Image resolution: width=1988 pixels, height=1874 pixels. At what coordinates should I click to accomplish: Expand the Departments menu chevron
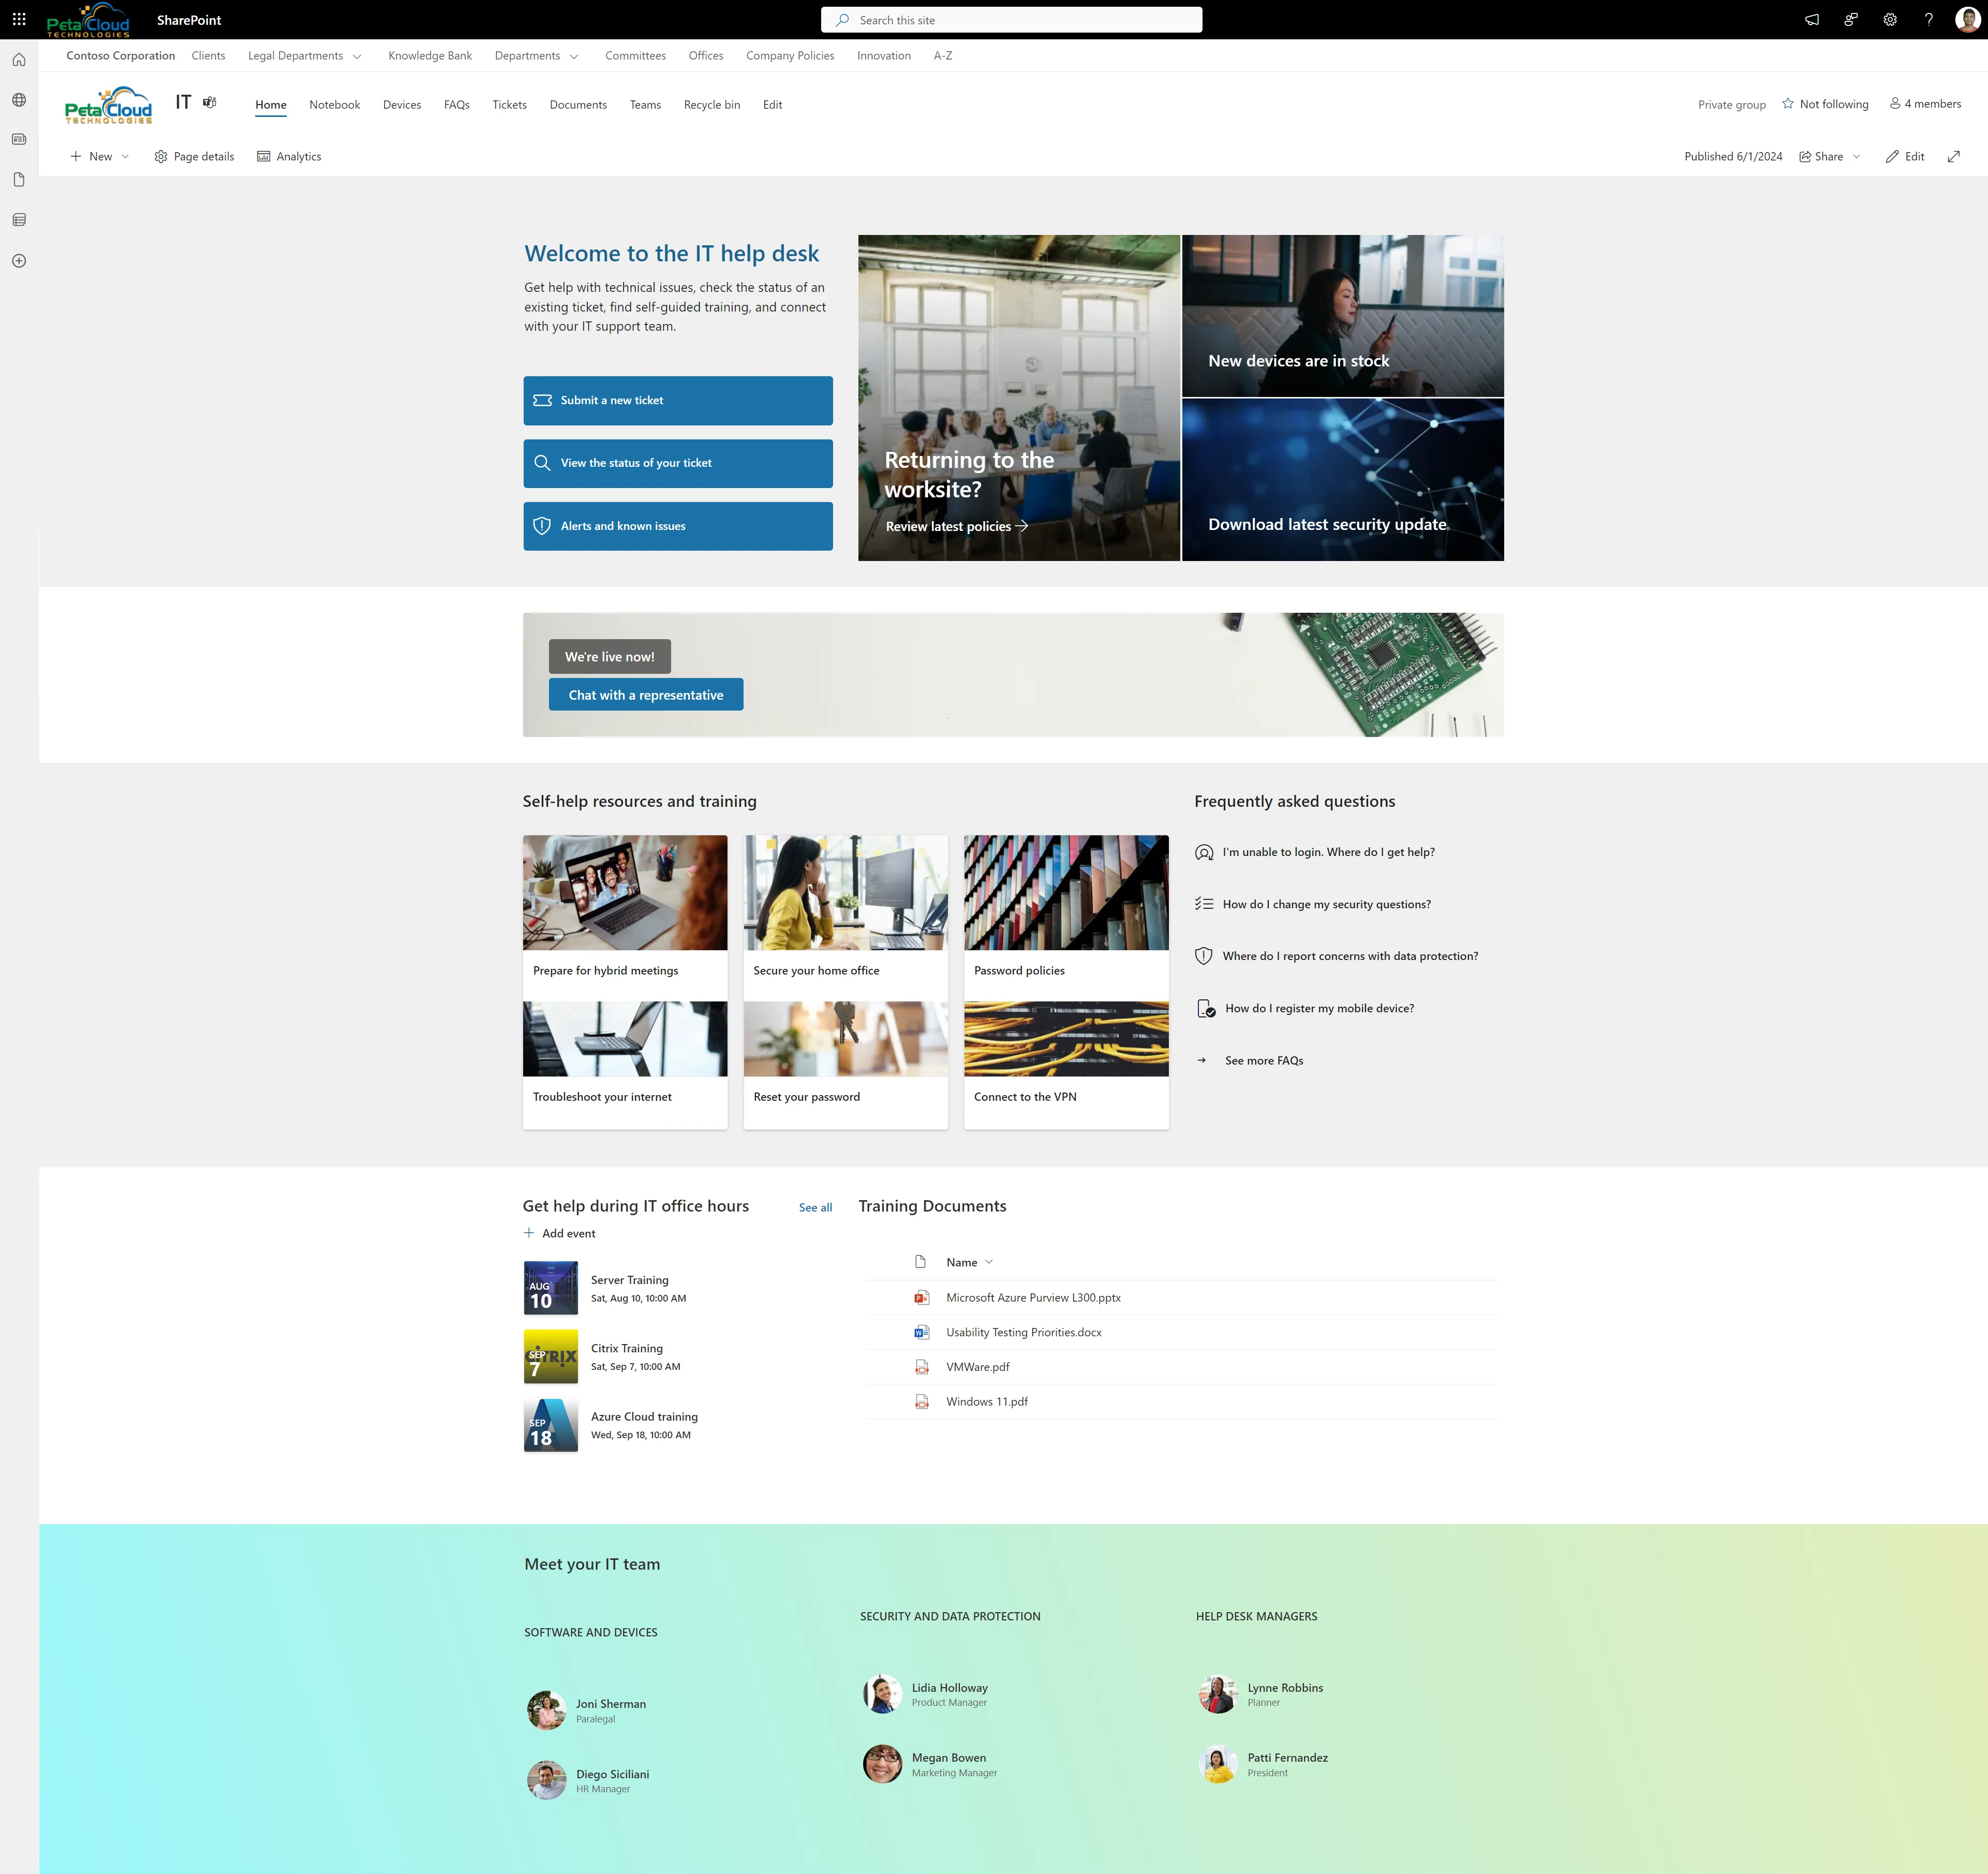pos(574,56)
